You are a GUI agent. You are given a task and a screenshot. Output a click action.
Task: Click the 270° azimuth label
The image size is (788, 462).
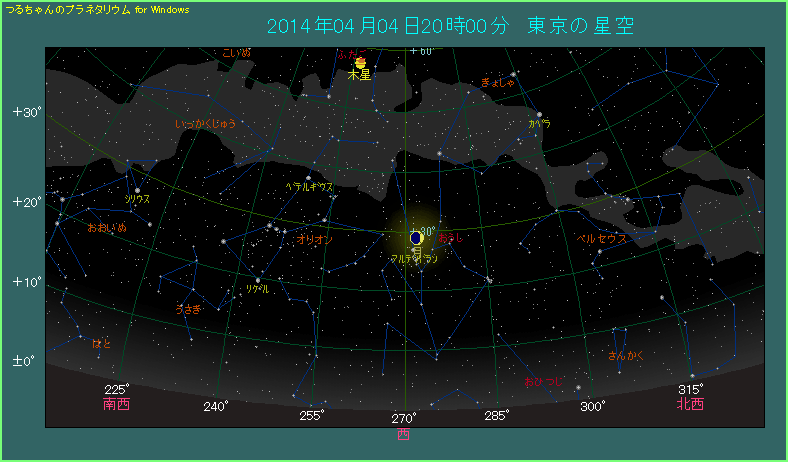(x=403, y=417)
